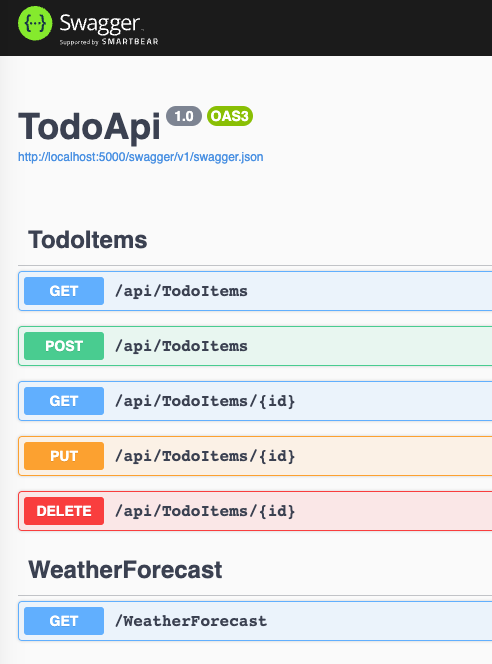Expand the /WeatherForecast path text
Image resolution: width=492 pixels, height=664 pixels.
tap(191, 621)
